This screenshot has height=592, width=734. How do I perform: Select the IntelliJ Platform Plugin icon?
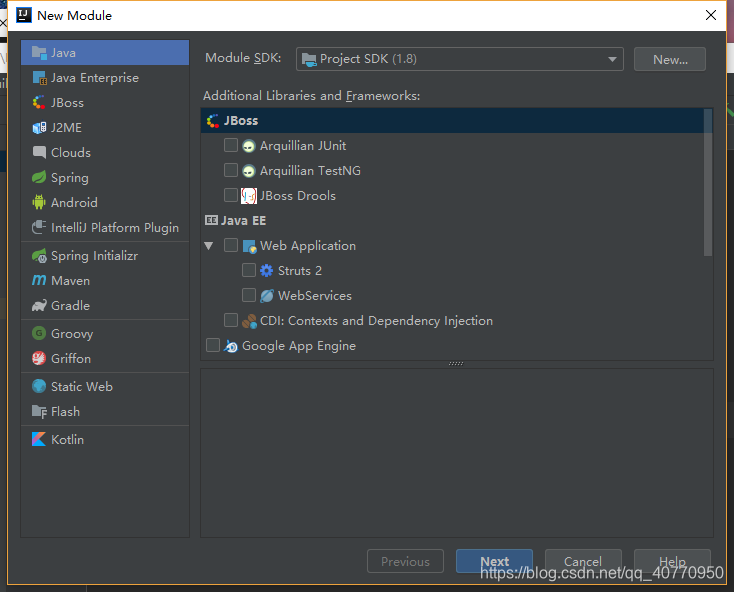pyautogui.click(x=39, y=227)
